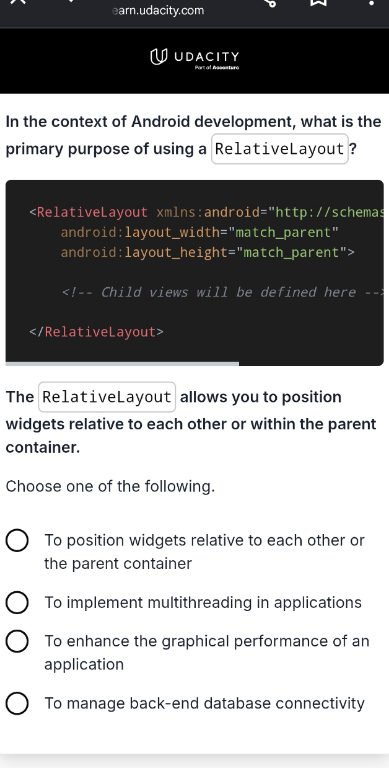Click the UDACITY wordmark in header
The width and height of the screenshot is (389, 768).
(x=206, y=56)
